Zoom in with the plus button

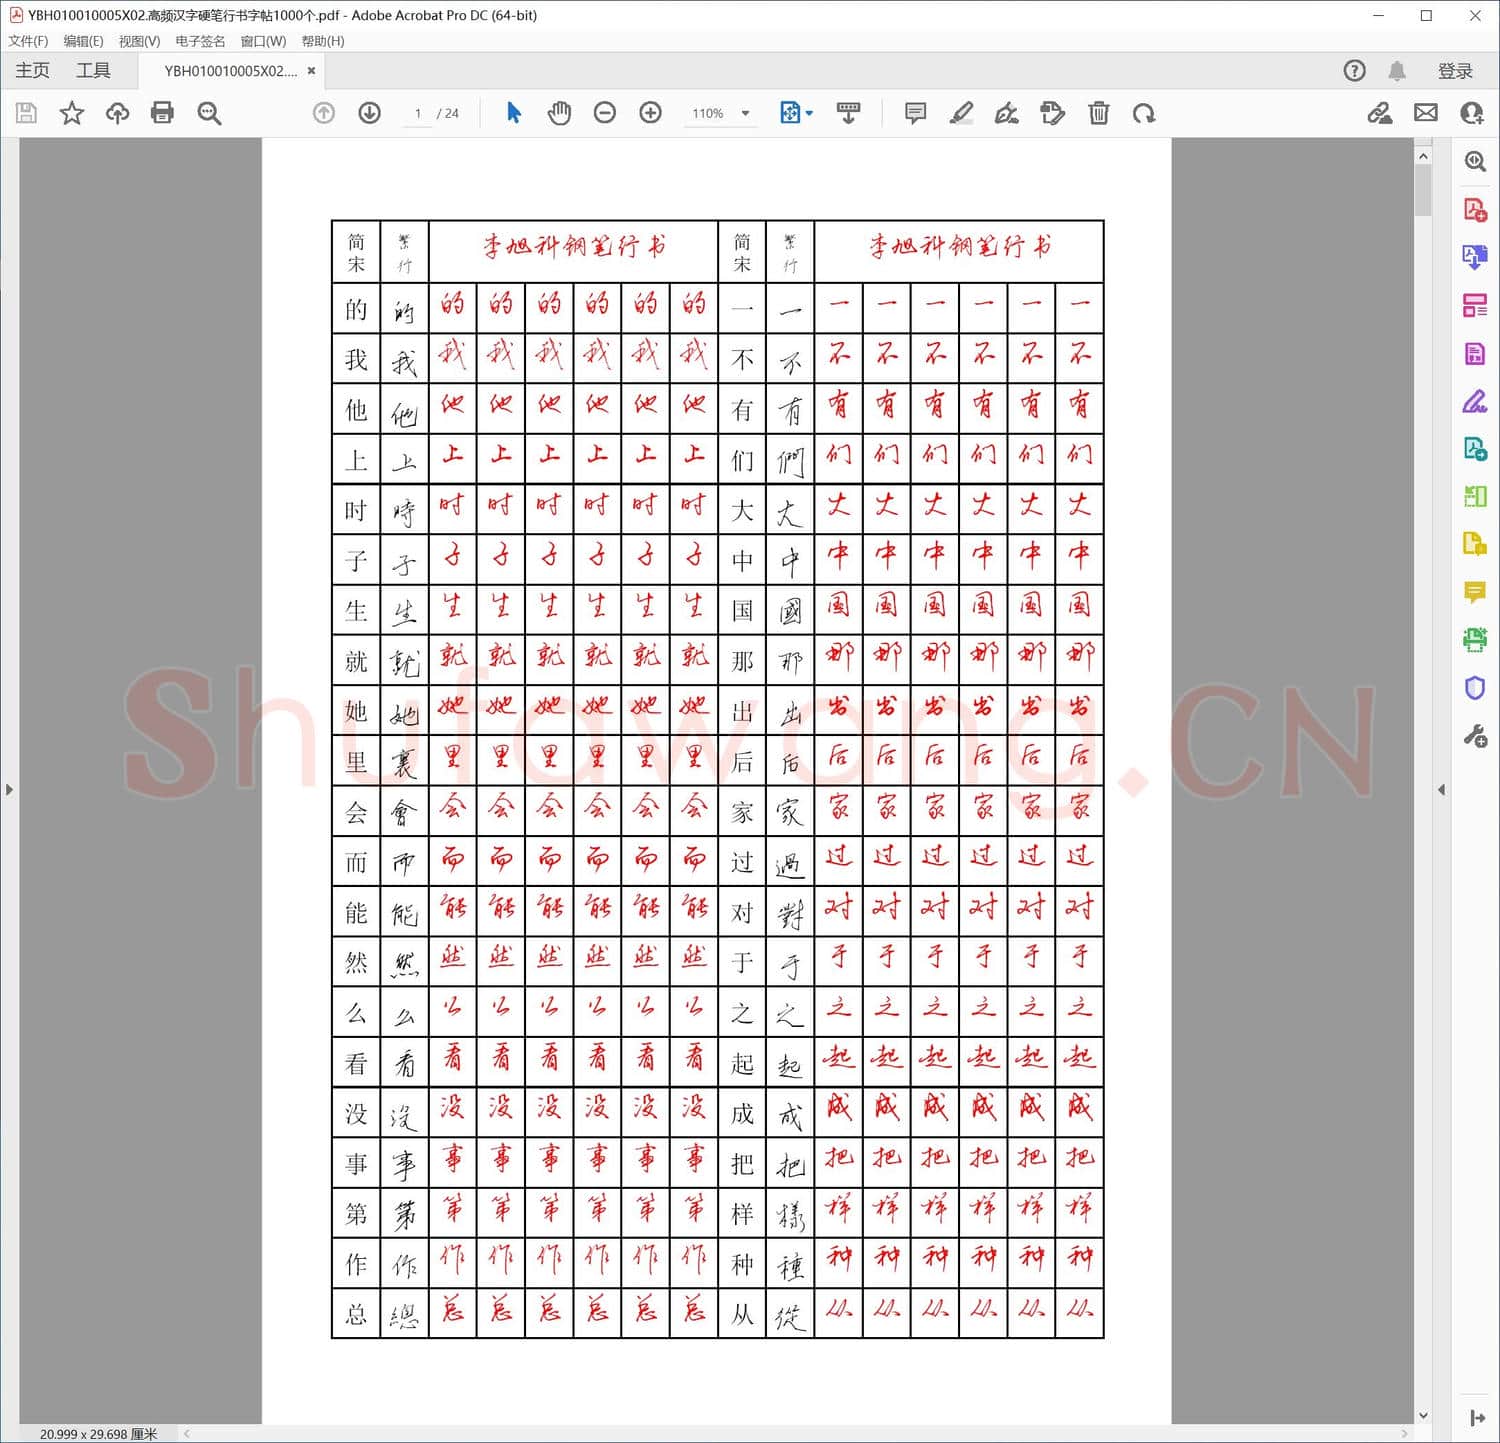[650, 113]
